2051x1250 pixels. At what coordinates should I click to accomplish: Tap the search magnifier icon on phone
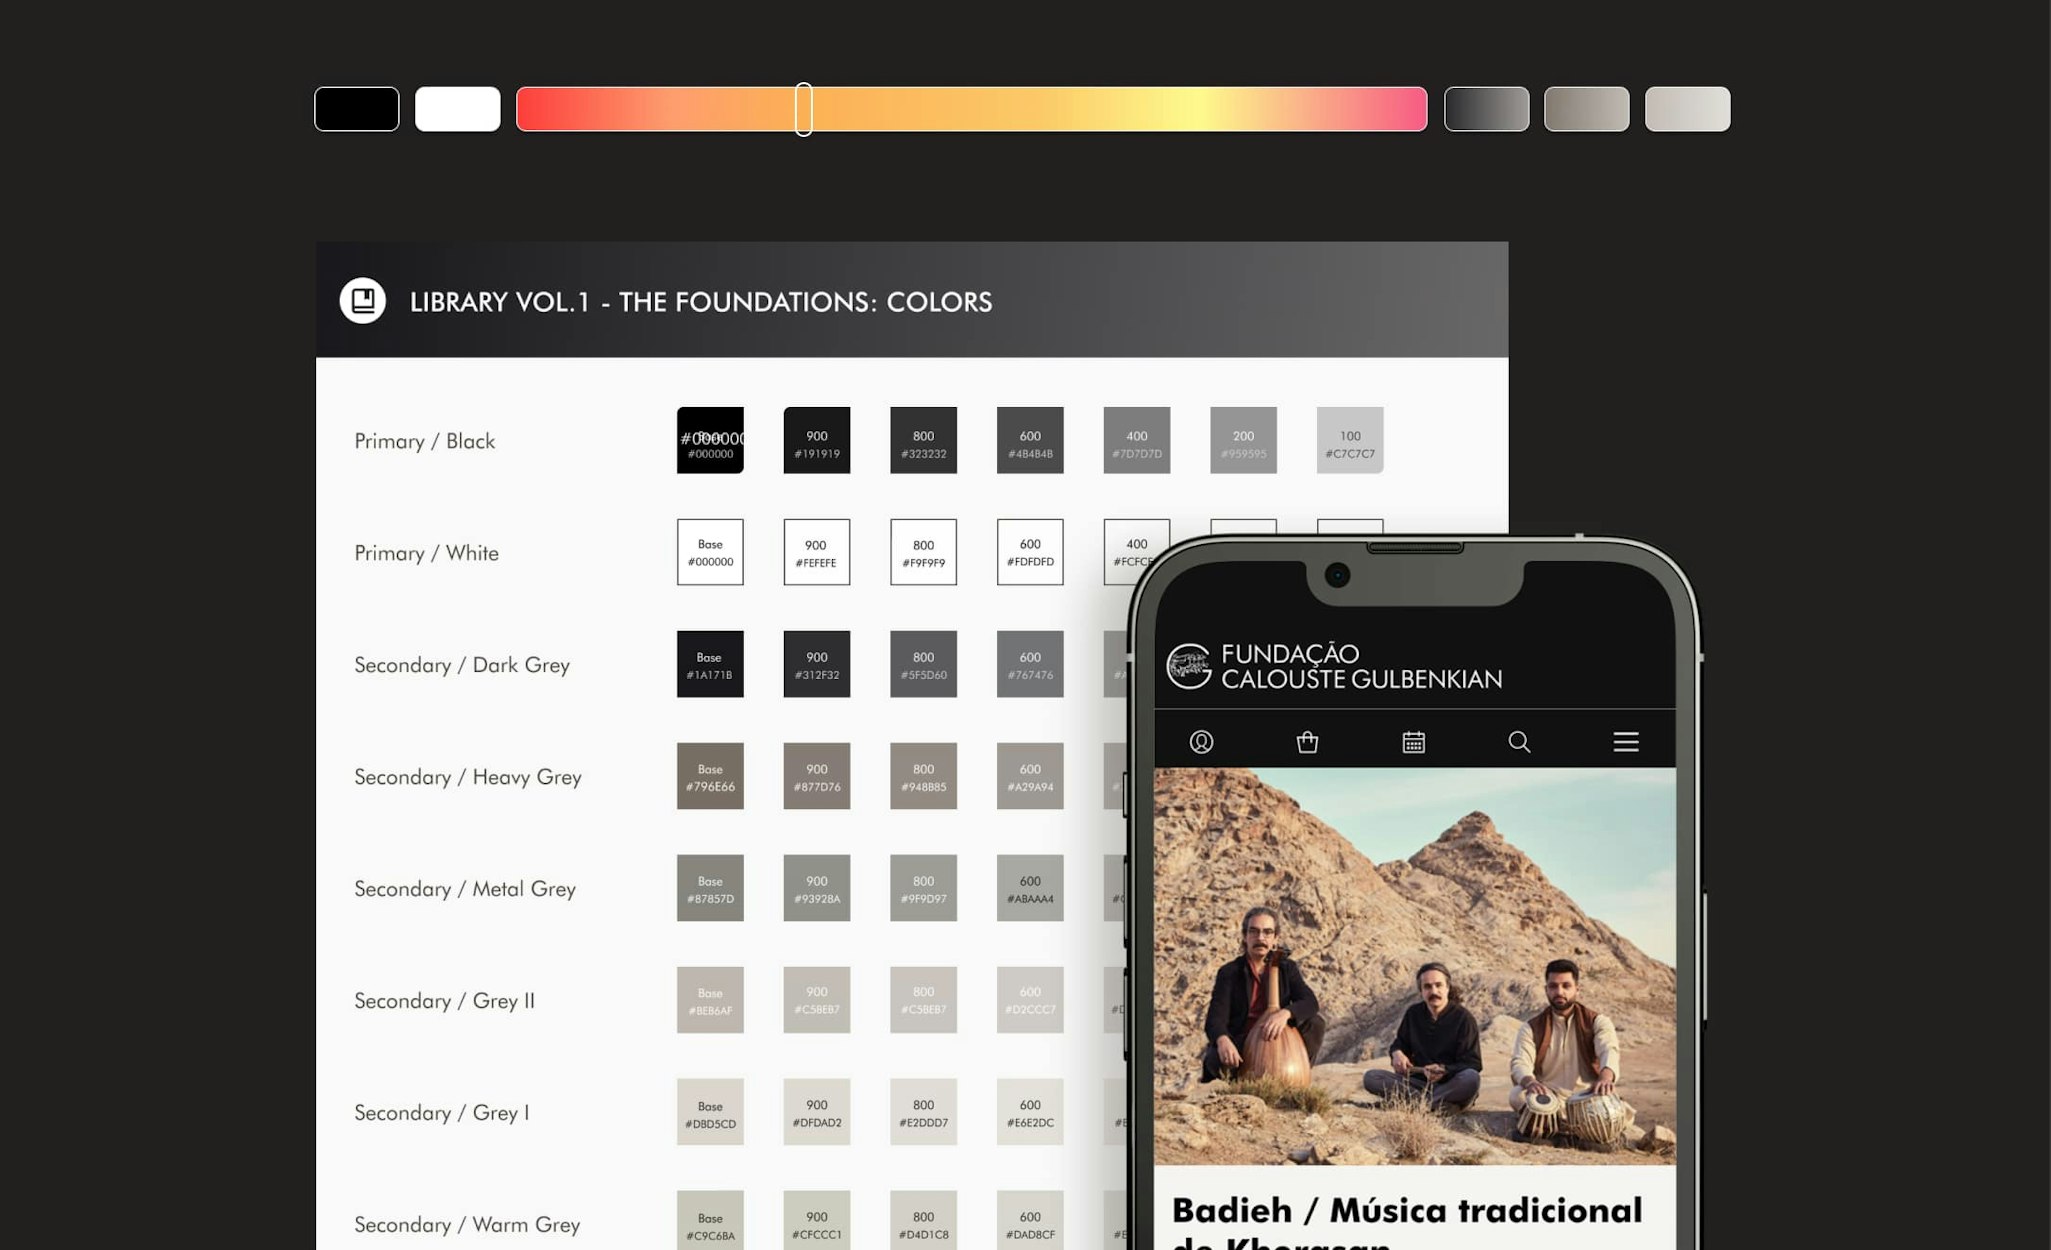[1519, 742]
